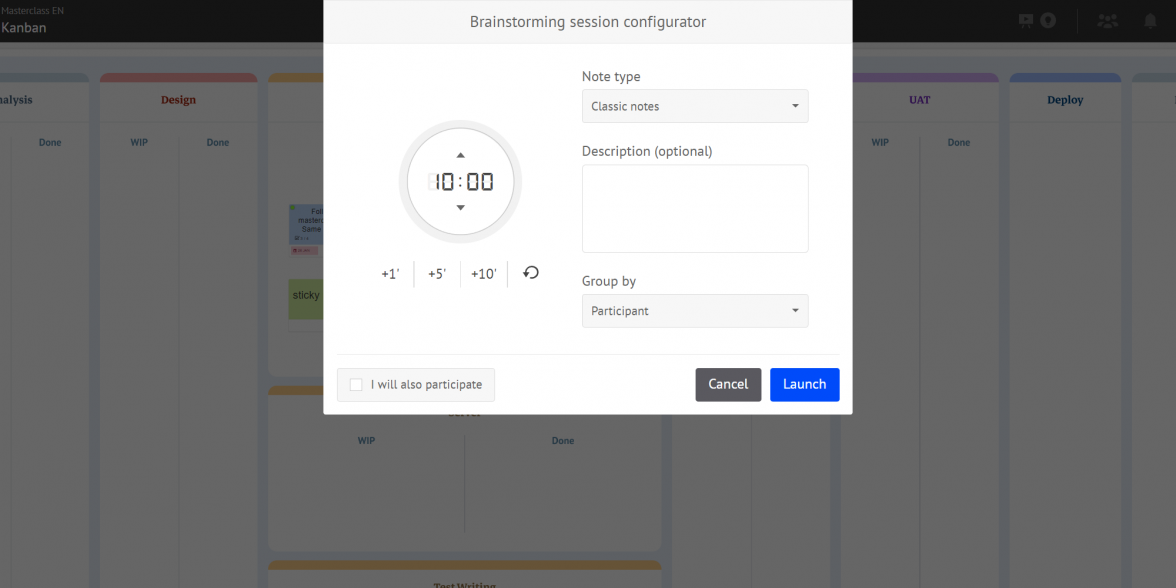Click the brainstorming lightbulb icon

tap(1048, 20)
